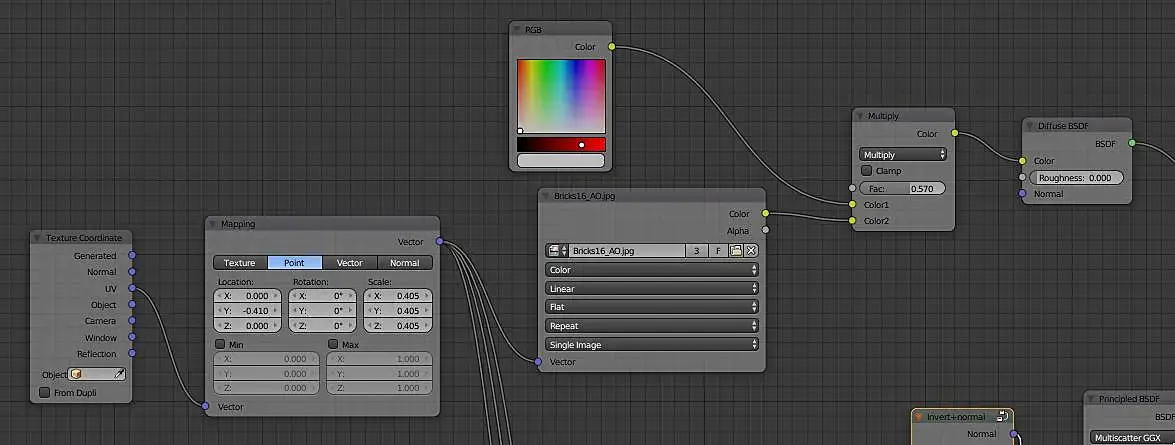Select the Point mapping type

click(295, 263)
